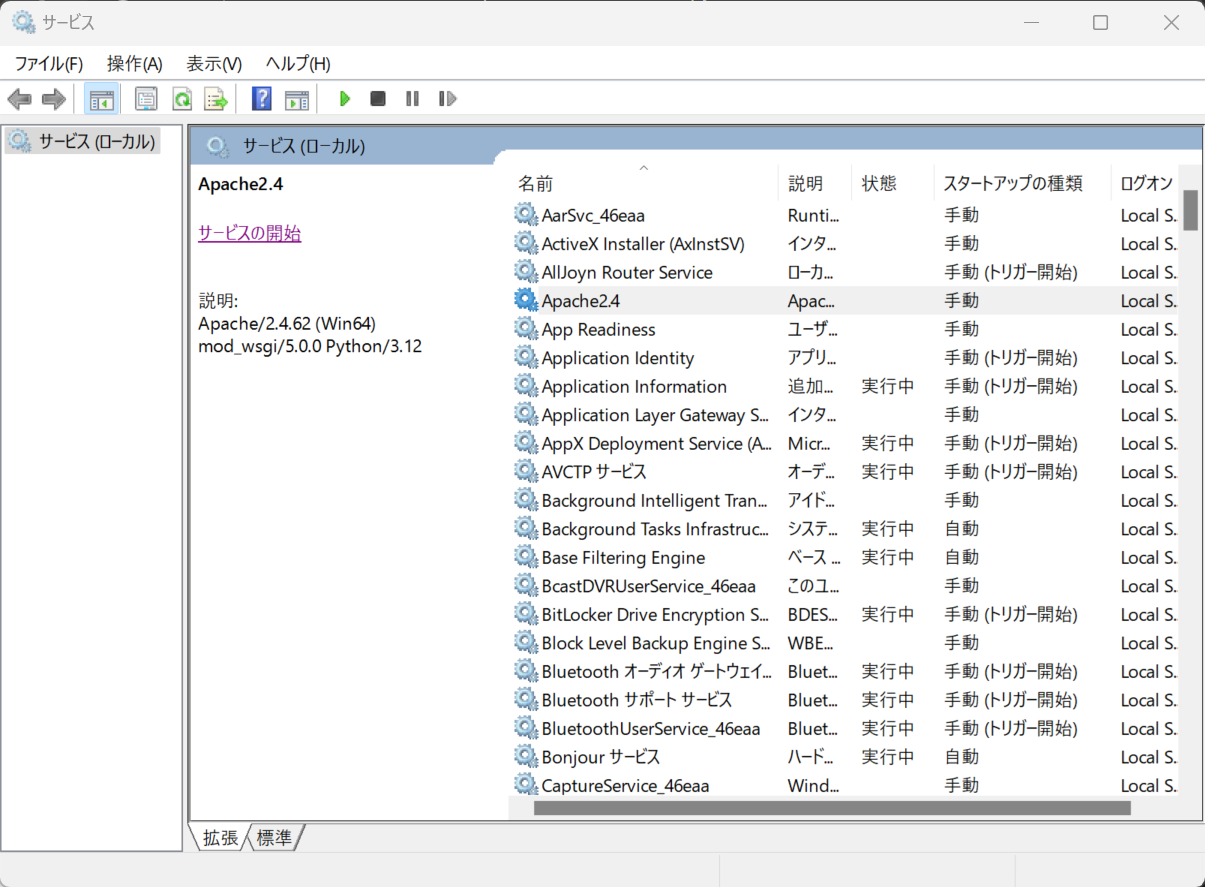The image size is (1205, 887).
Task: Click the gear icon beside Bonjour サービス
Action: (x=525, y=756)
